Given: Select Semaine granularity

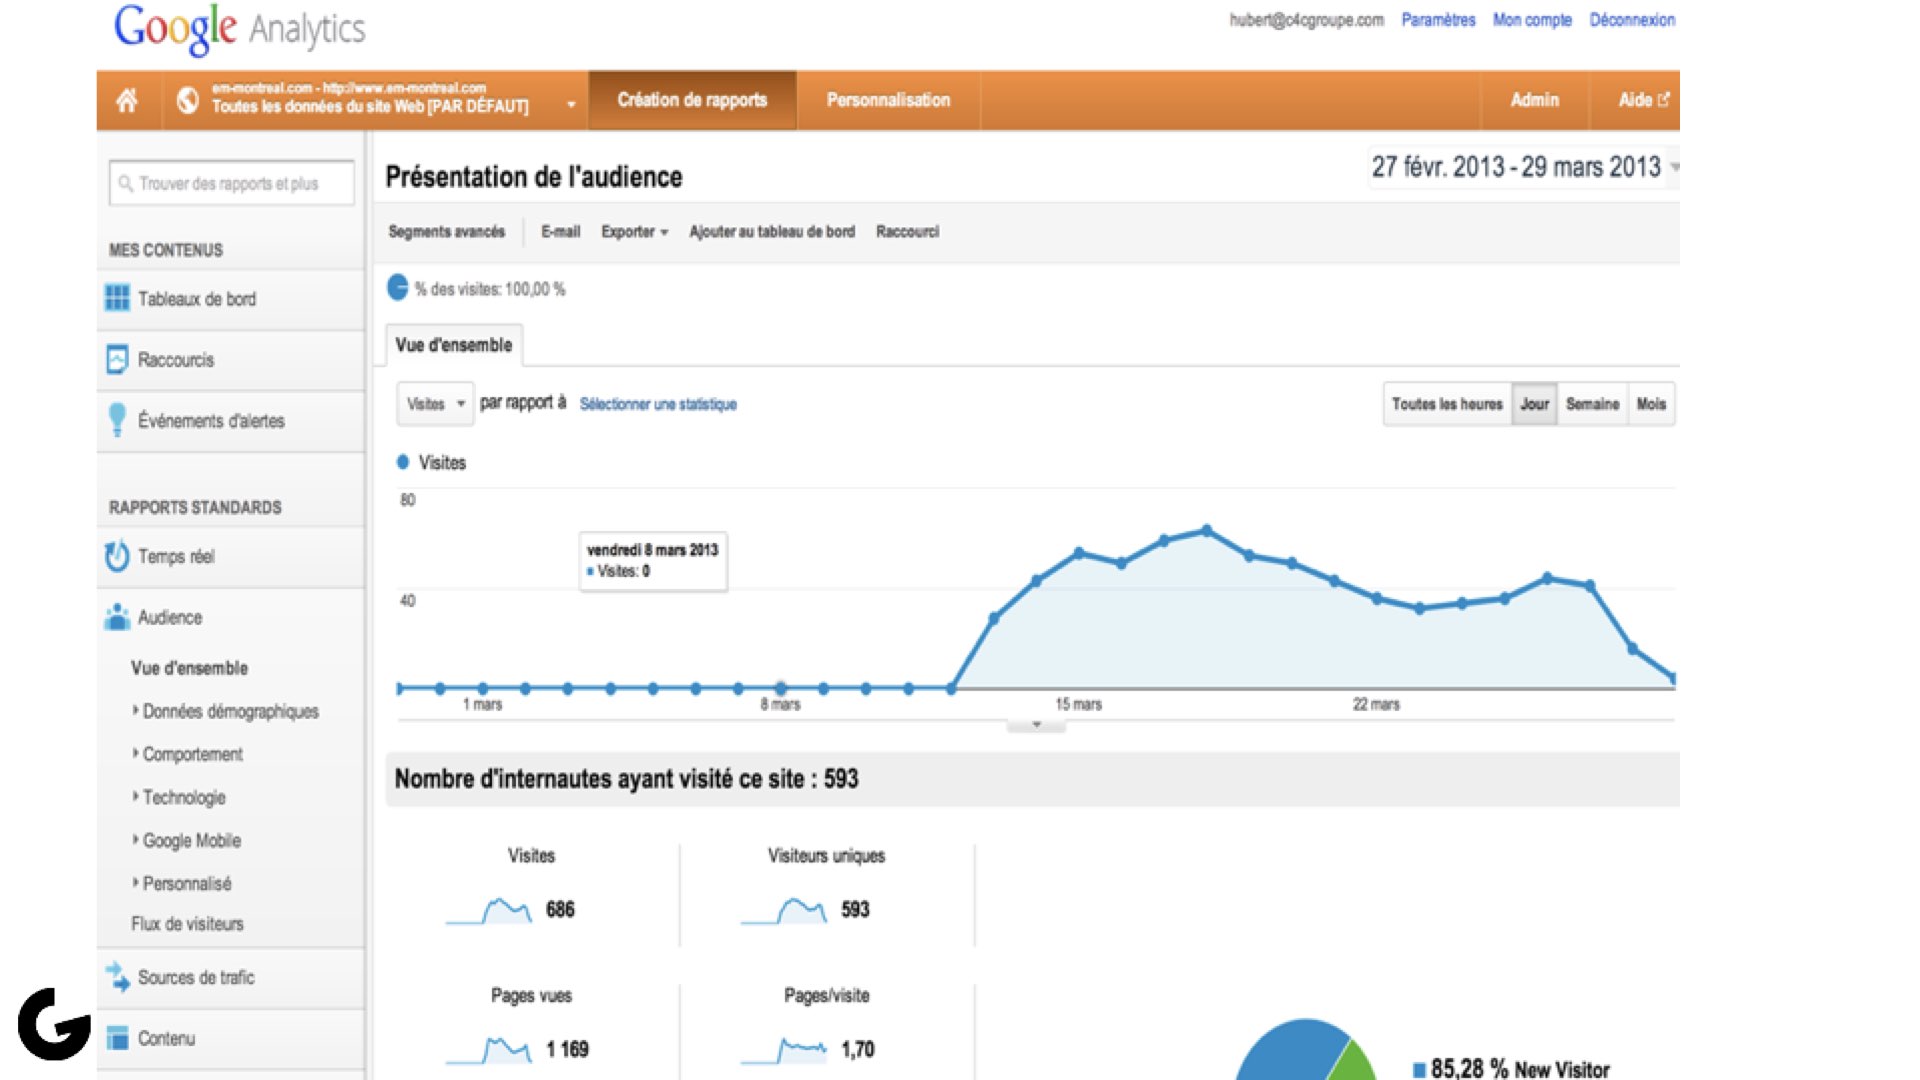Looking at the screenshot, I should point(1592,404).
